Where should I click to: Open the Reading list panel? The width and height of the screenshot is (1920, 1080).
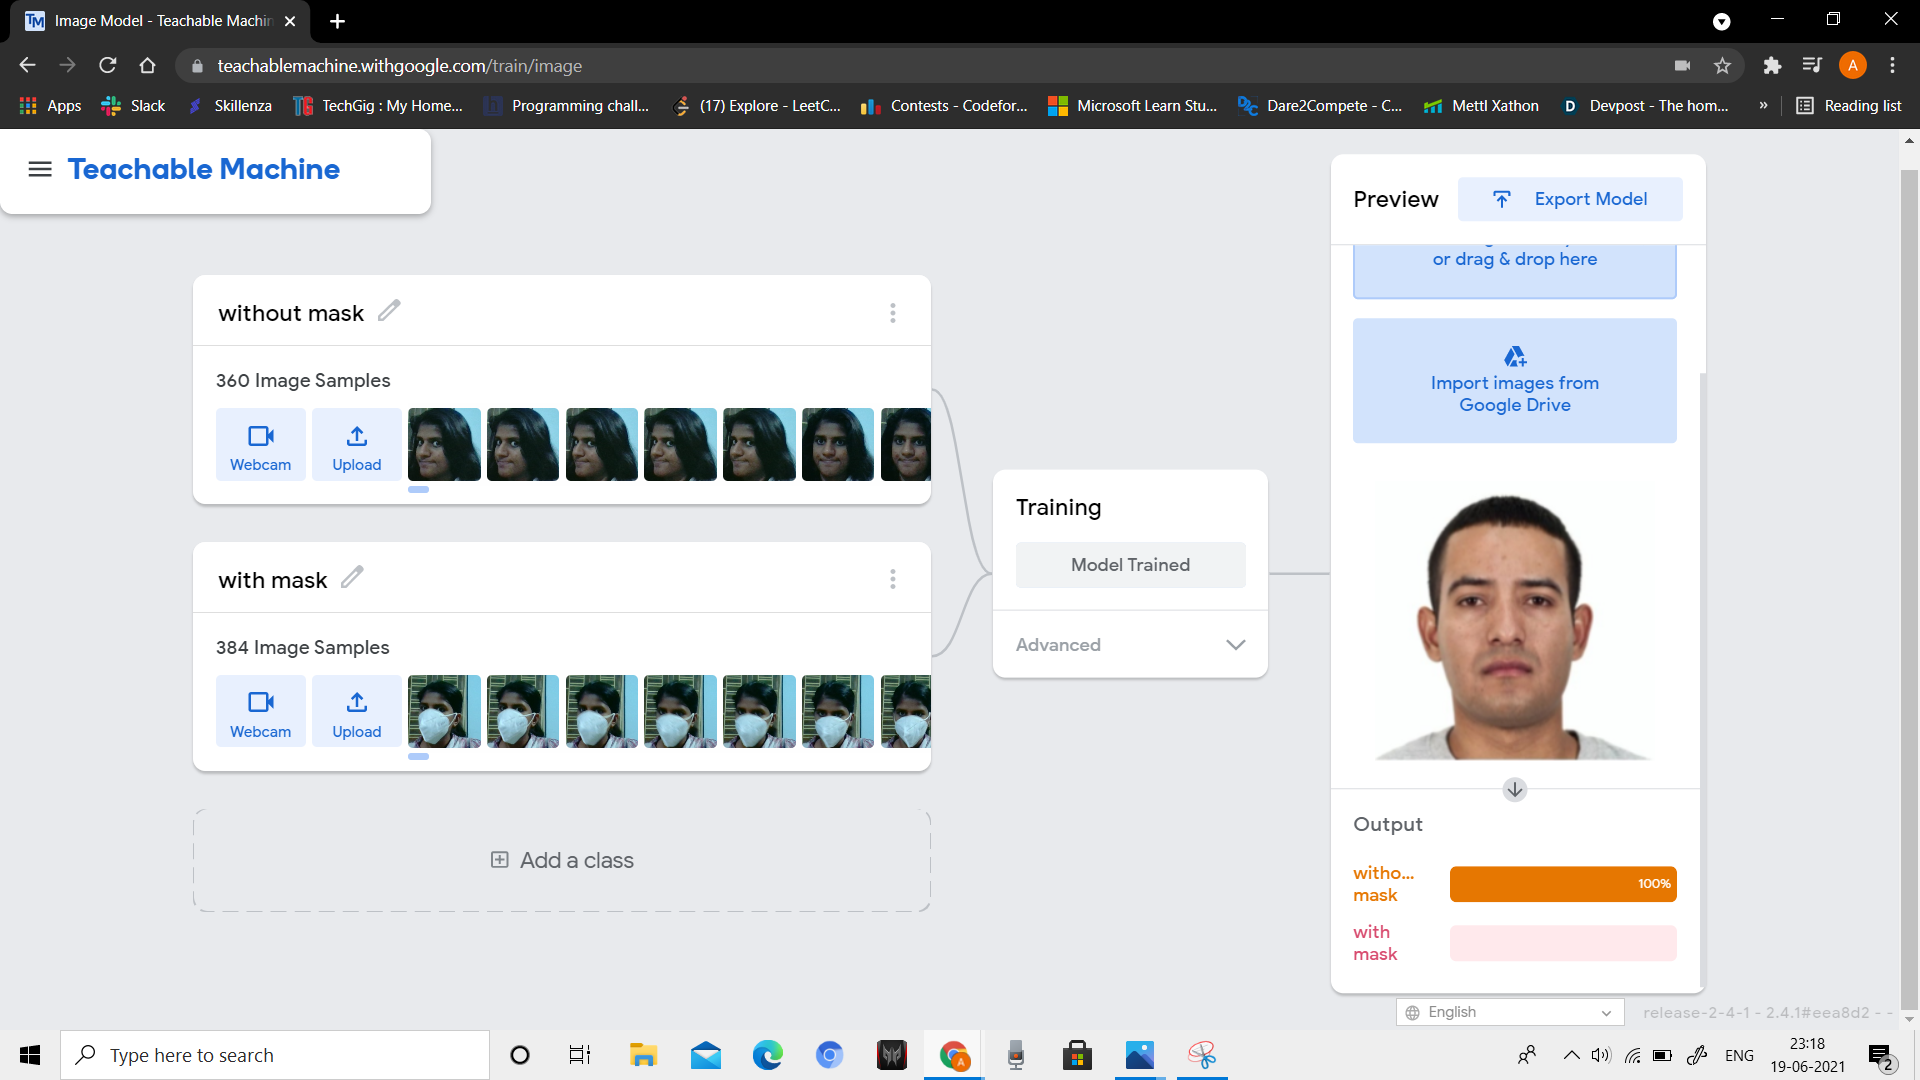(1849, 106)
